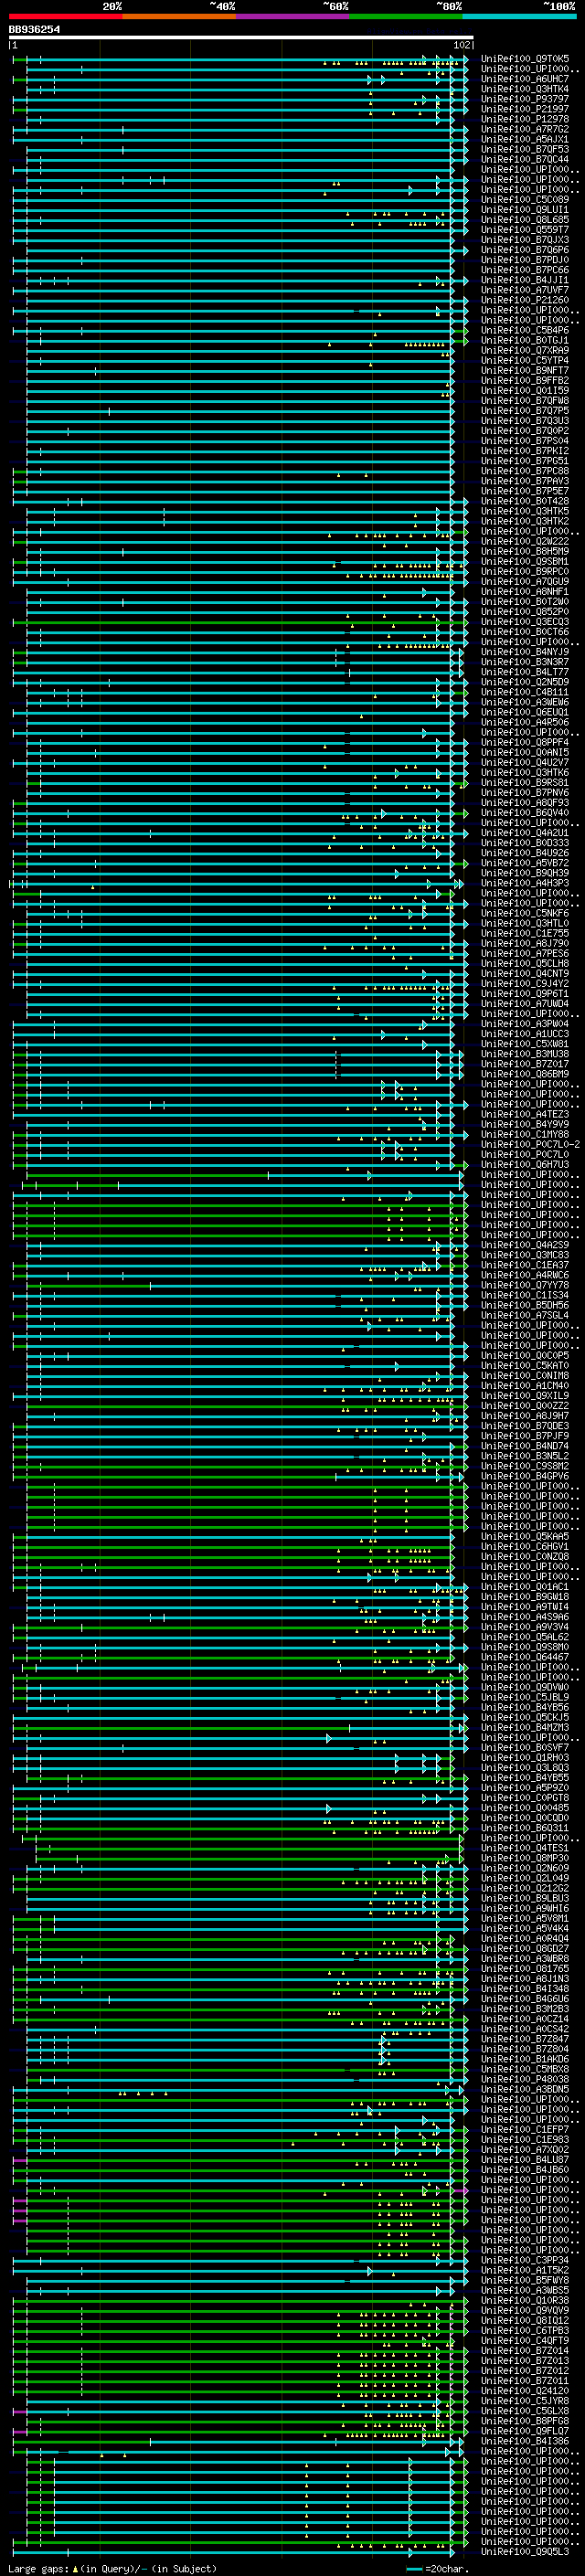
Task: Click subject name UniRef100_B0TGJ1
Action: [x=525, y=340]
